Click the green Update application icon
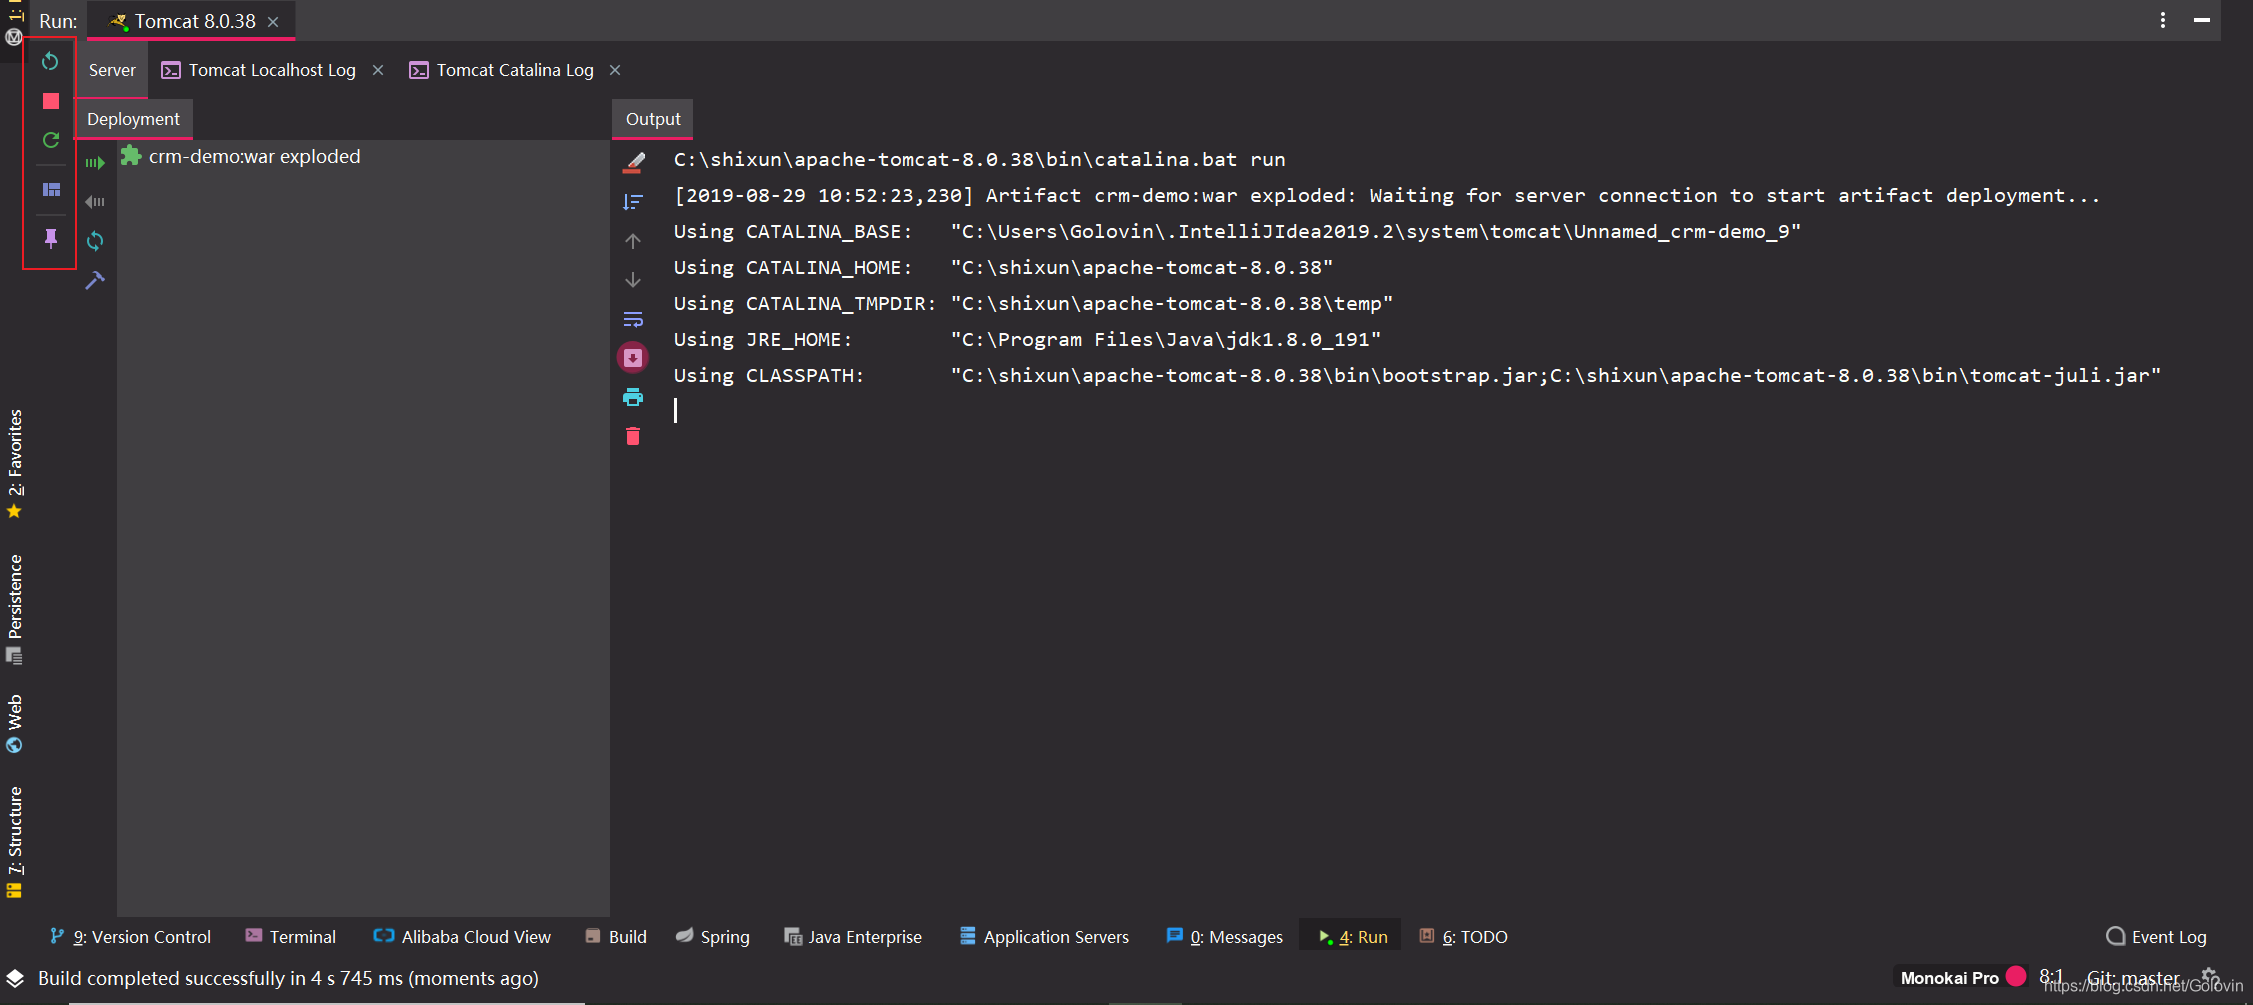The height and width of the screenshot is (1005, 2253). 51,140
